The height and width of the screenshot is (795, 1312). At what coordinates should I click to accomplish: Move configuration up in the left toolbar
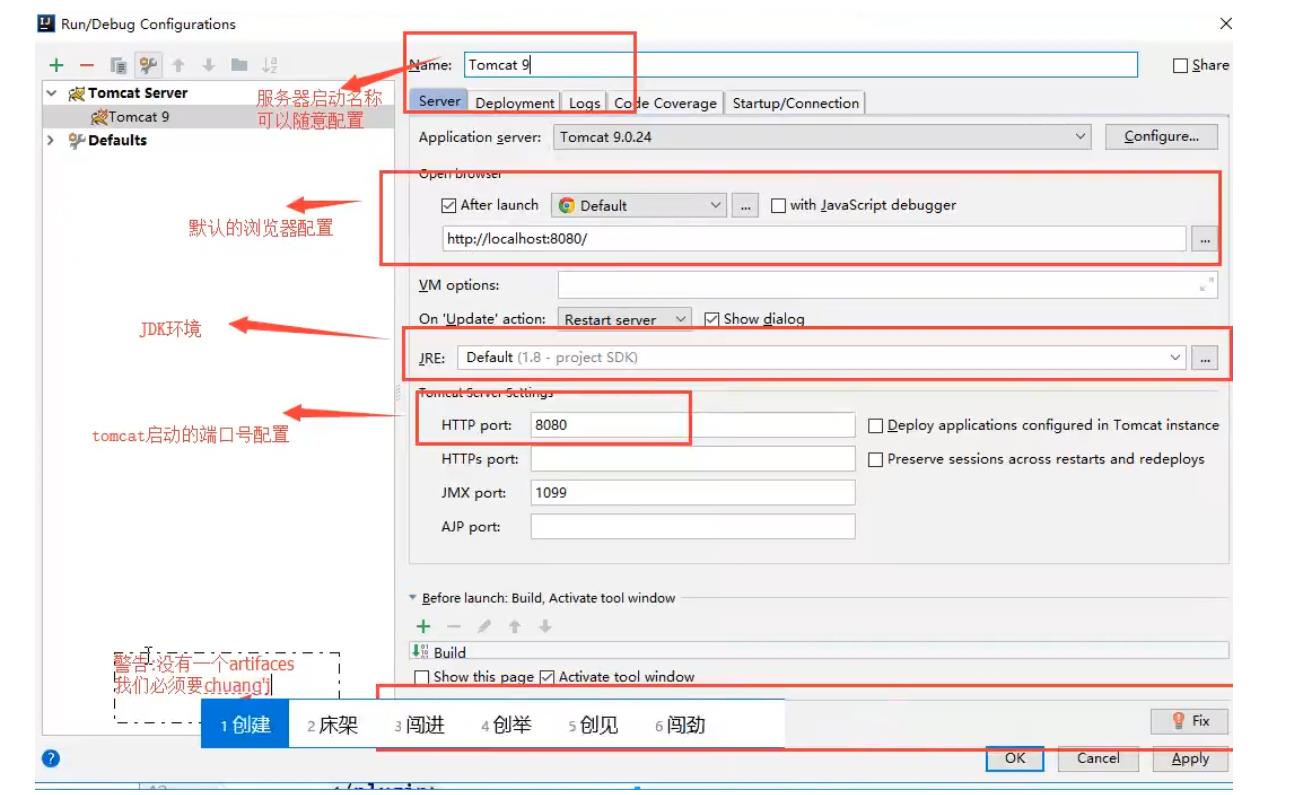point(178,65)
